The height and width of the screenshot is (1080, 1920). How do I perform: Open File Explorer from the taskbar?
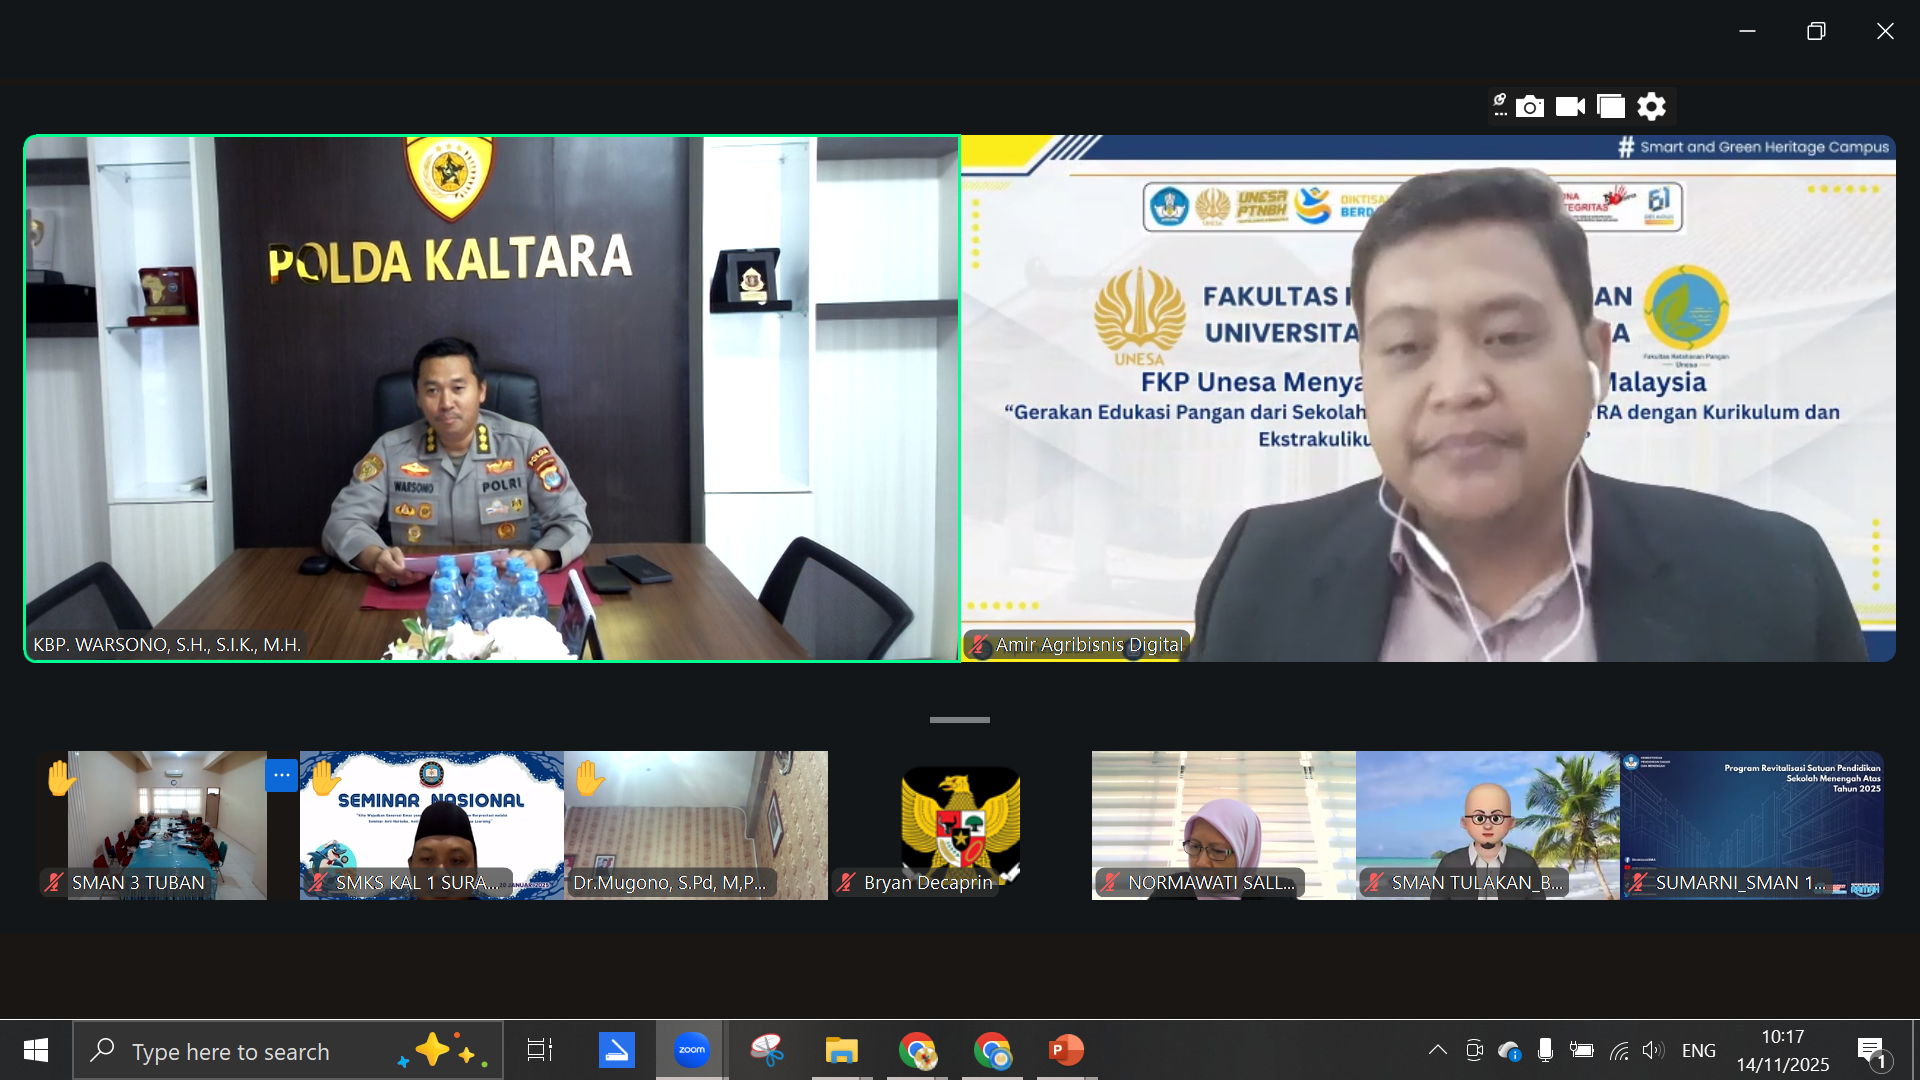pyautogui.click(x=841, y=1050)
